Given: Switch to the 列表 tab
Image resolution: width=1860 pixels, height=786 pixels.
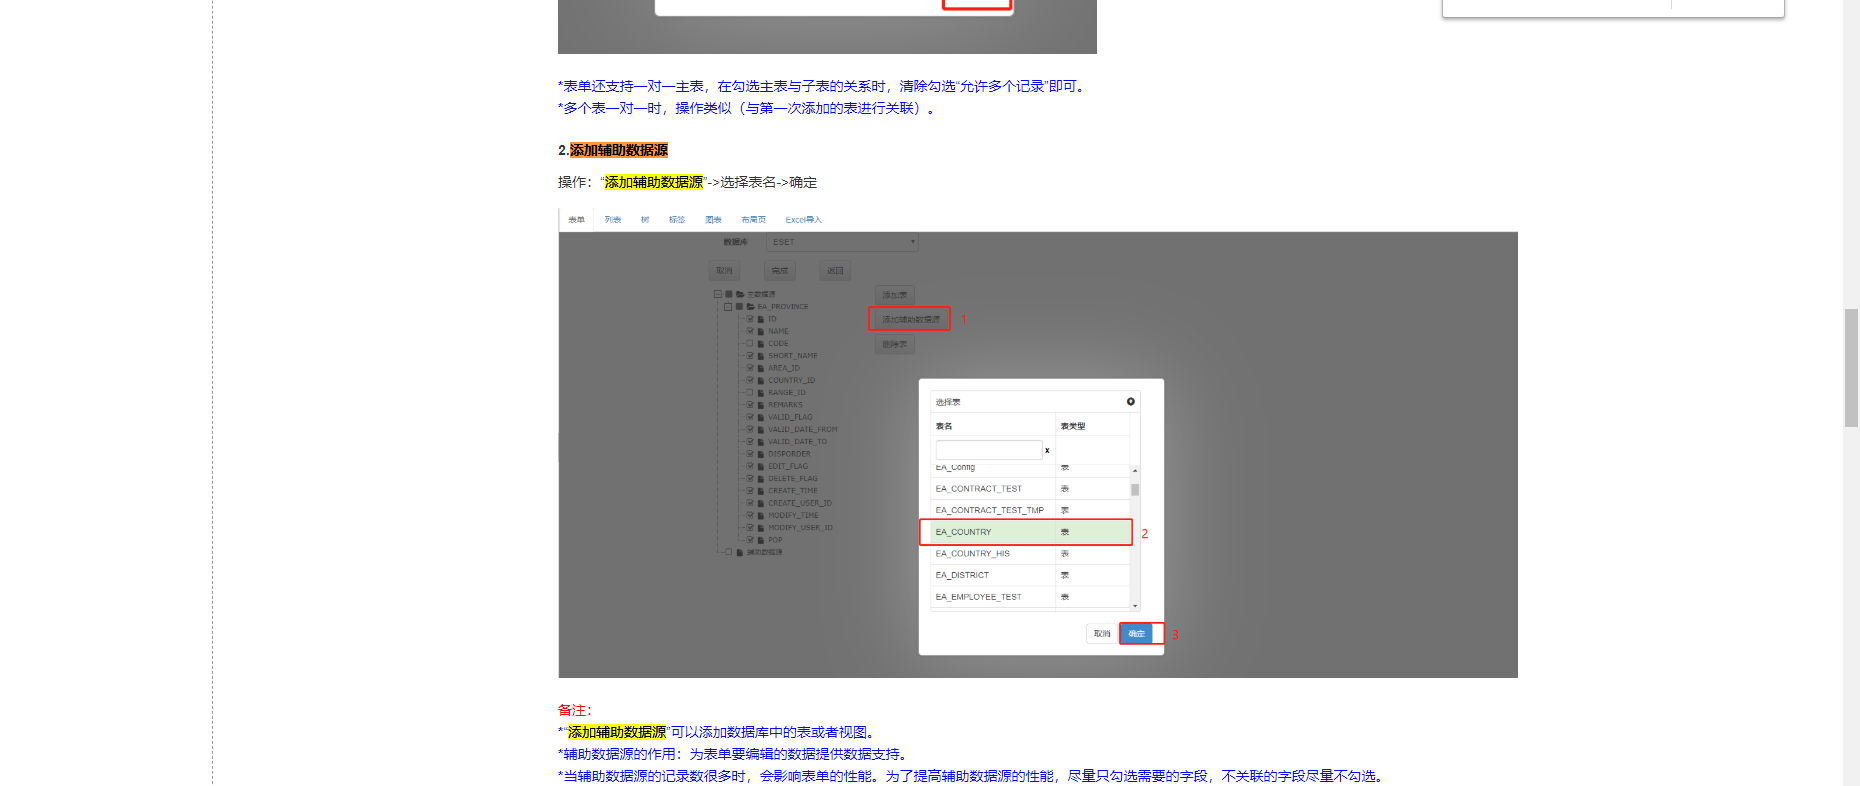Looking at the screenshot, I should 613,220.
